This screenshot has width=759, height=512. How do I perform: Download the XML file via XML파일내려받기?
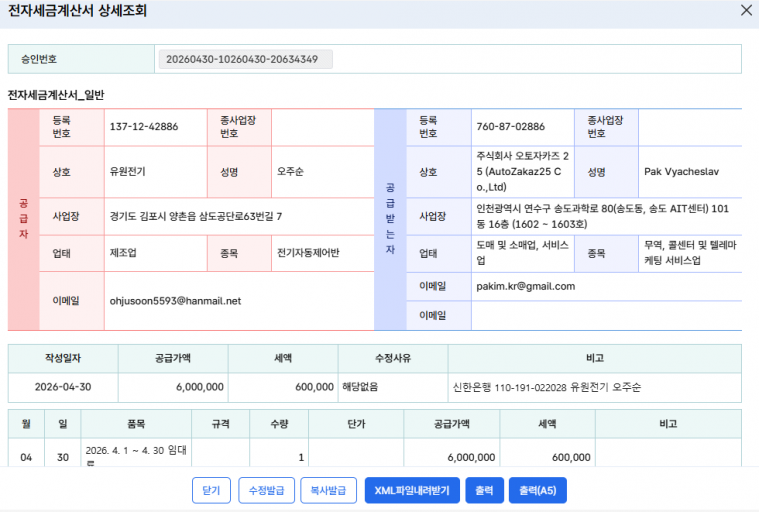(x=412, y=490)
